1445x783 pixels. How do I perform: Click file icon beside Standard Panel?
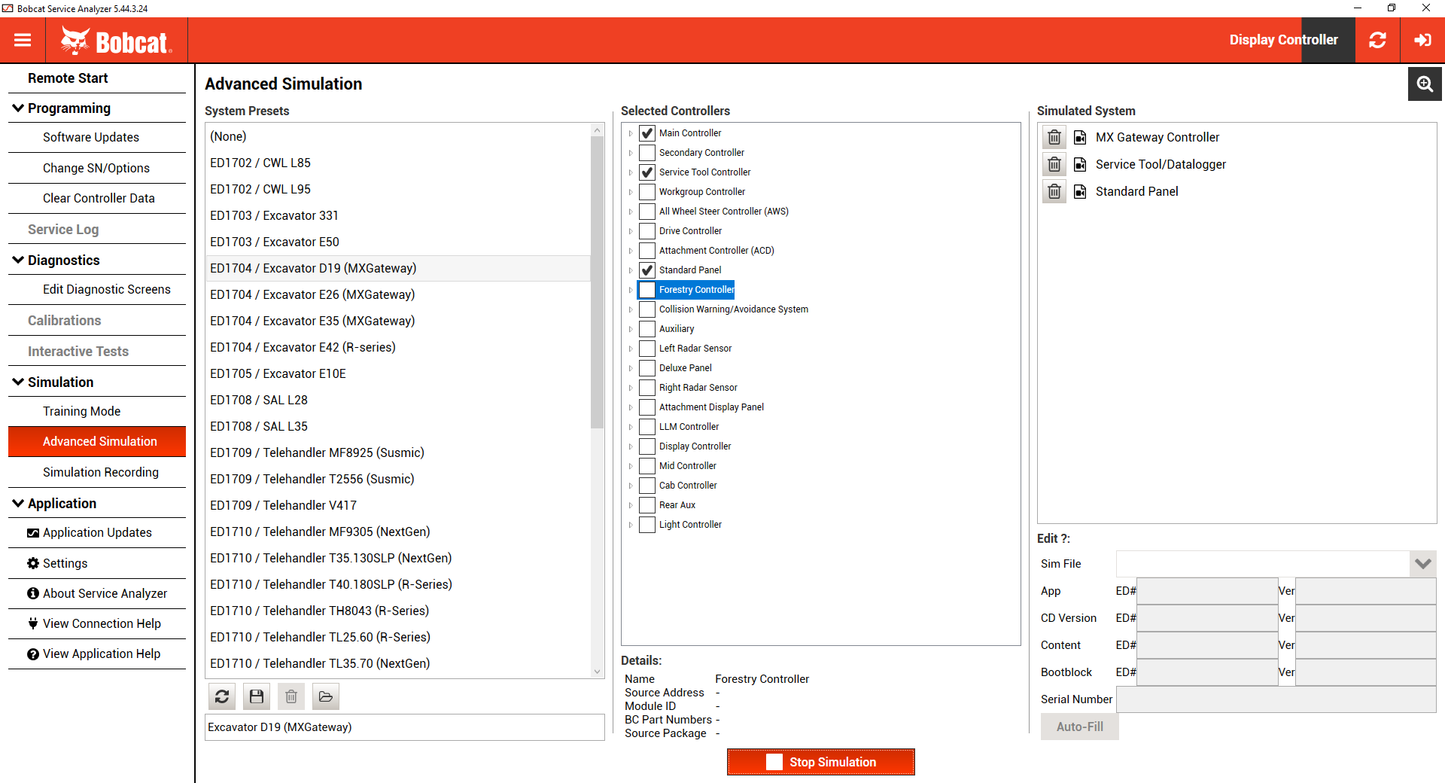1080,191
